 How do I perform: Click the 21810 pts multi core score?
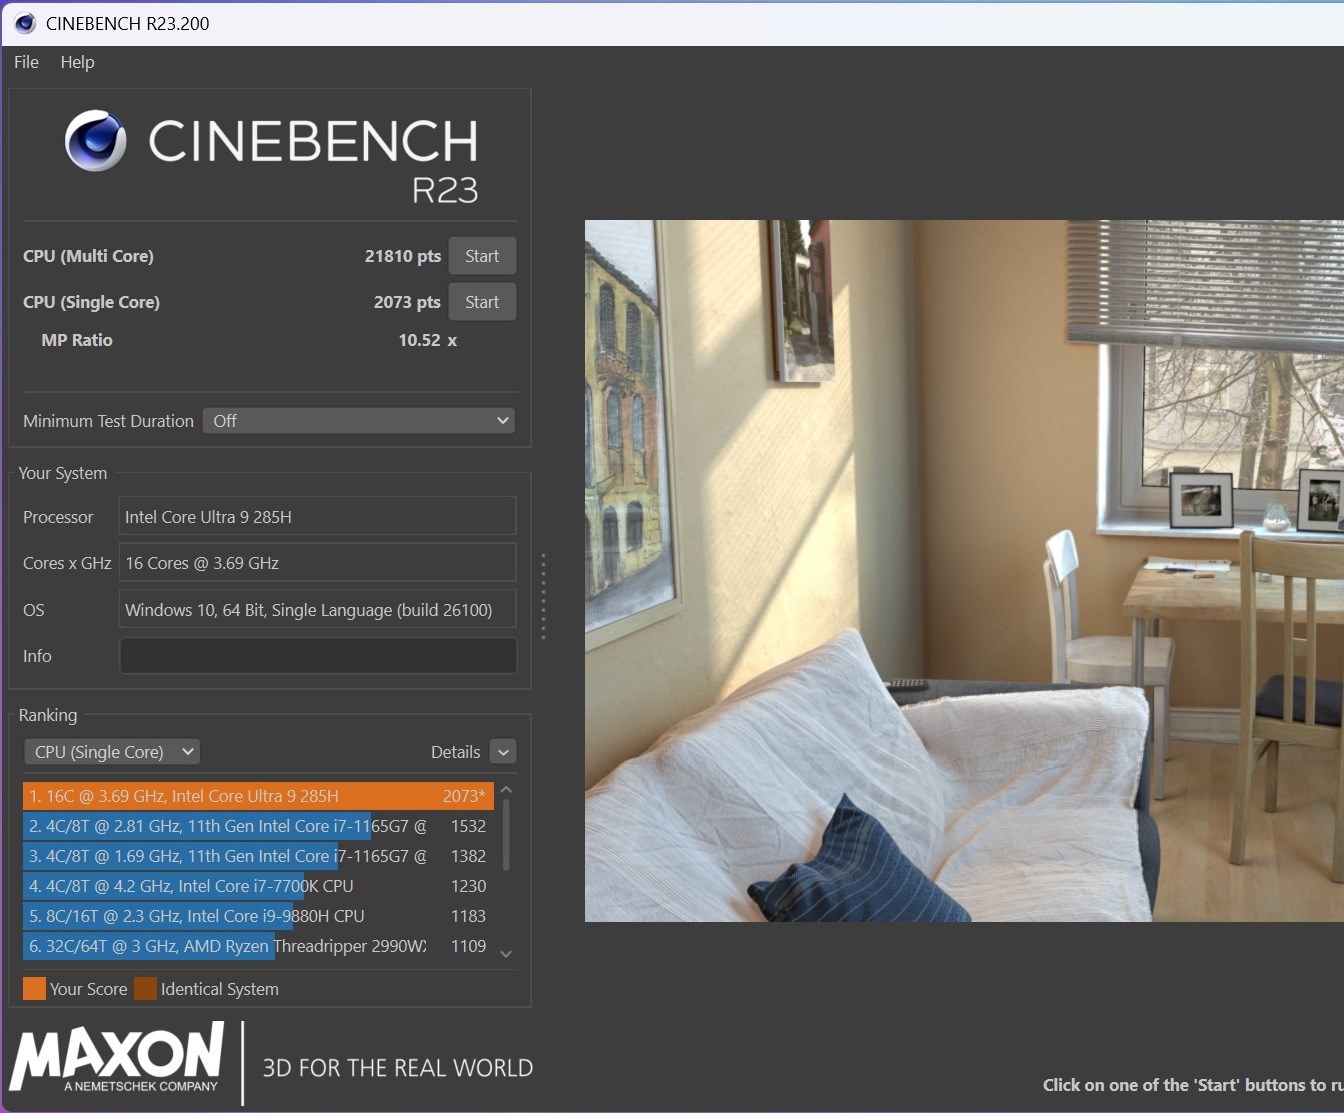pyautogui.click(x=403, y=256)
